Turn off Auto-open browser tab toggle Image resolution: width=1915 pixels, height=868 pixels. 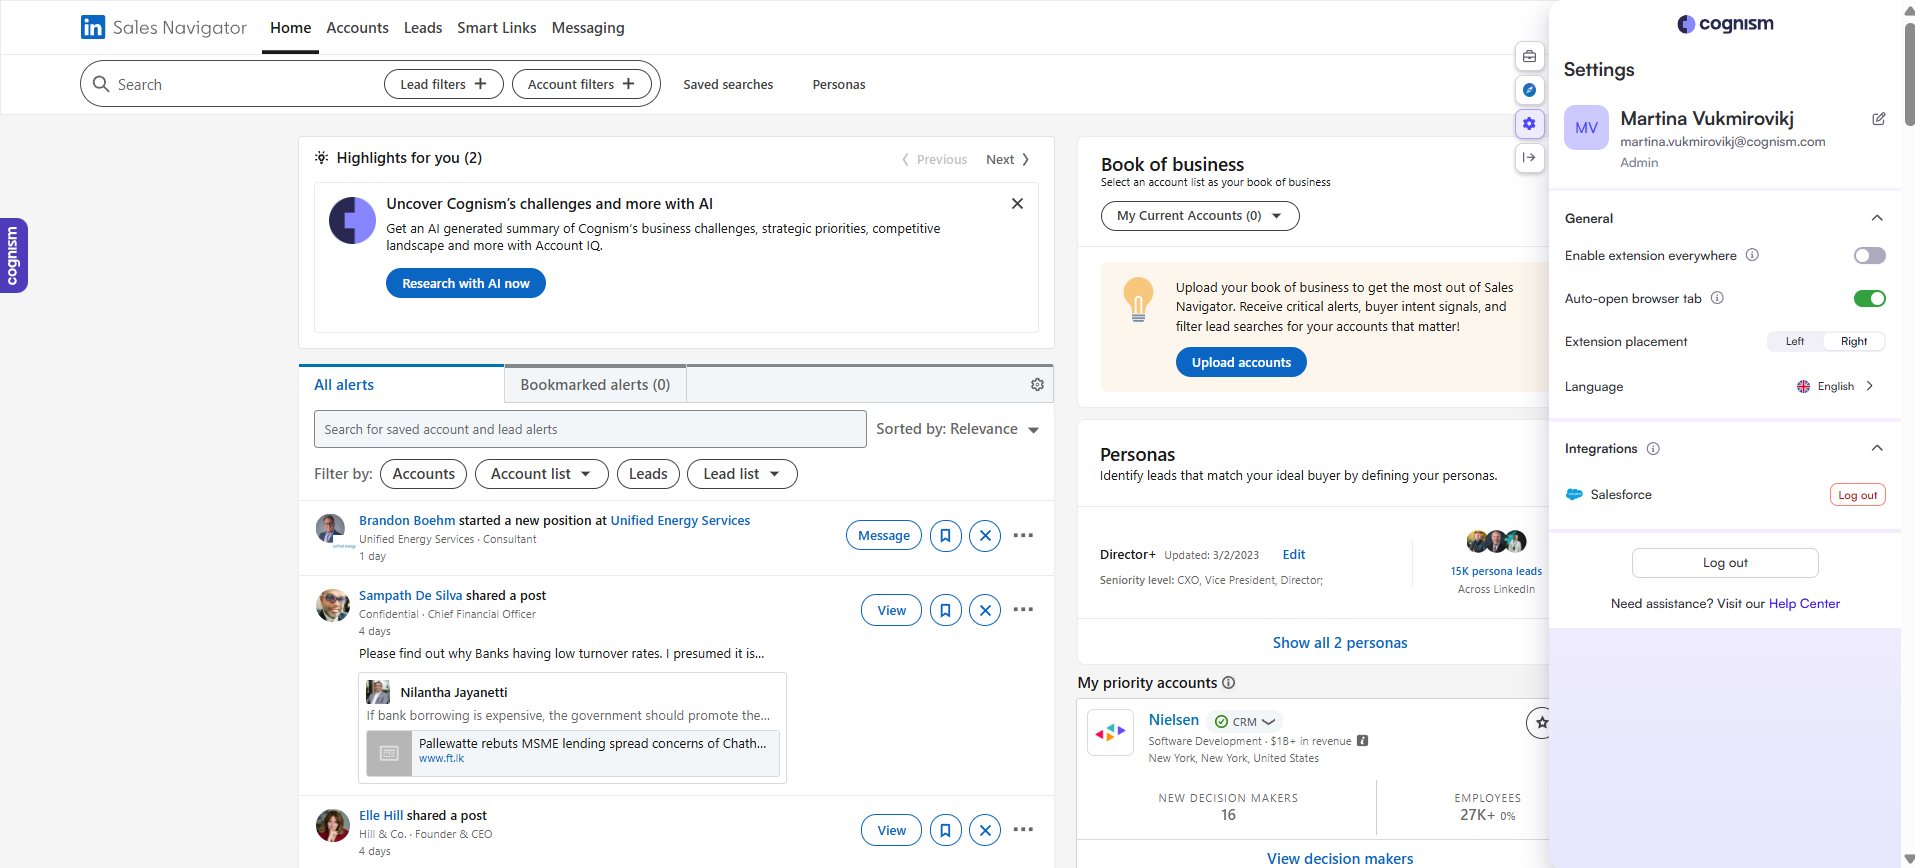(1868, 298)
